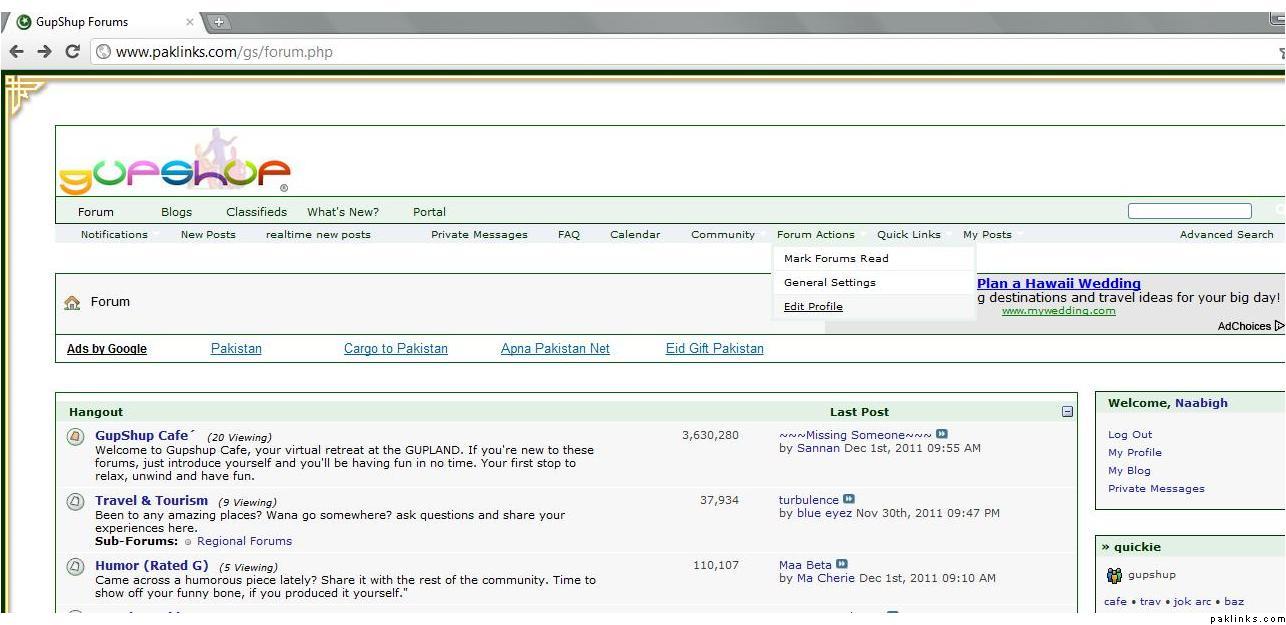
Task: Click the browser back arrow
Action: click(16, 51)
